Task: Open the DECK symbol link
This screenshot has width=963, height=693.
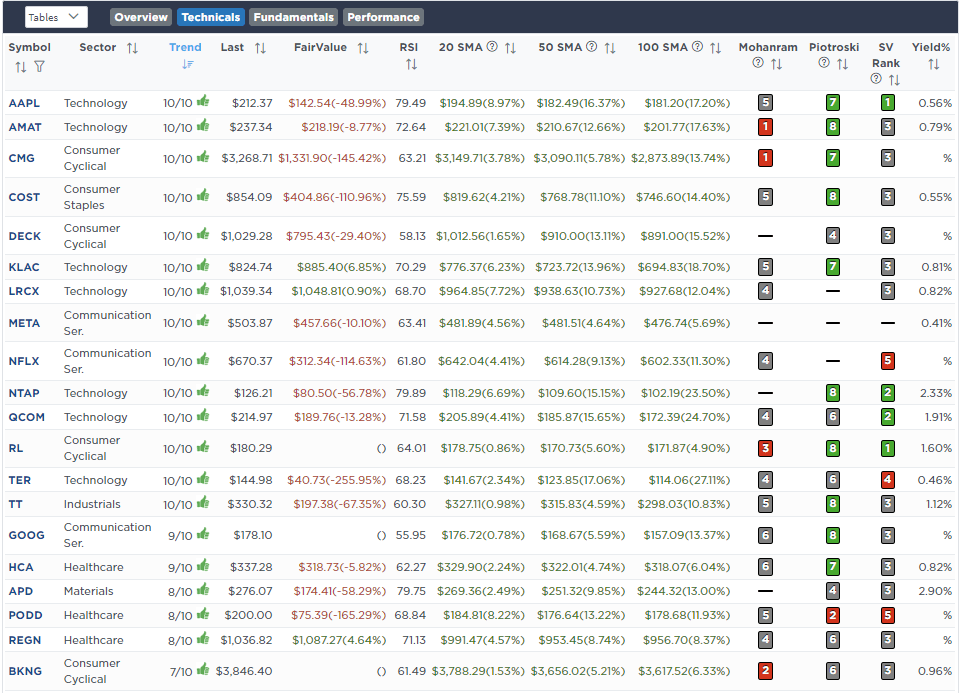Action: [x=25, y=237]
